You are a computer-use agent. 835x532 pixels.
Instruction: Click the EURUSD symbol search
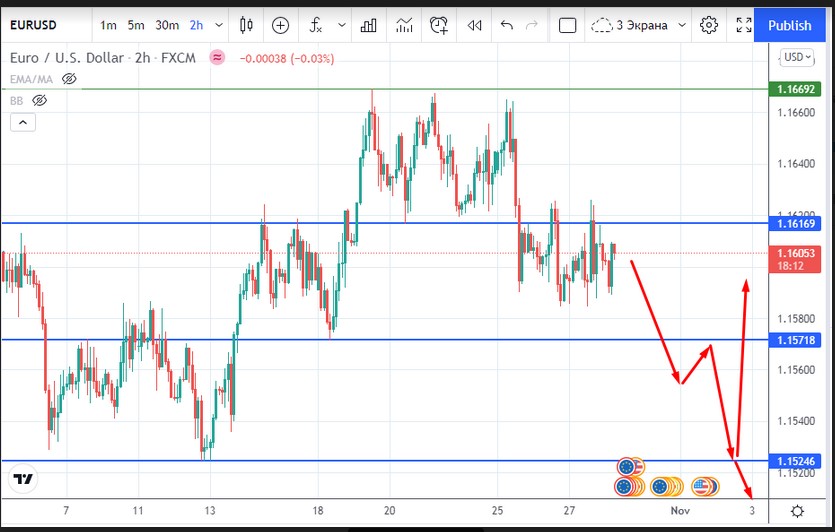(38, 25)
